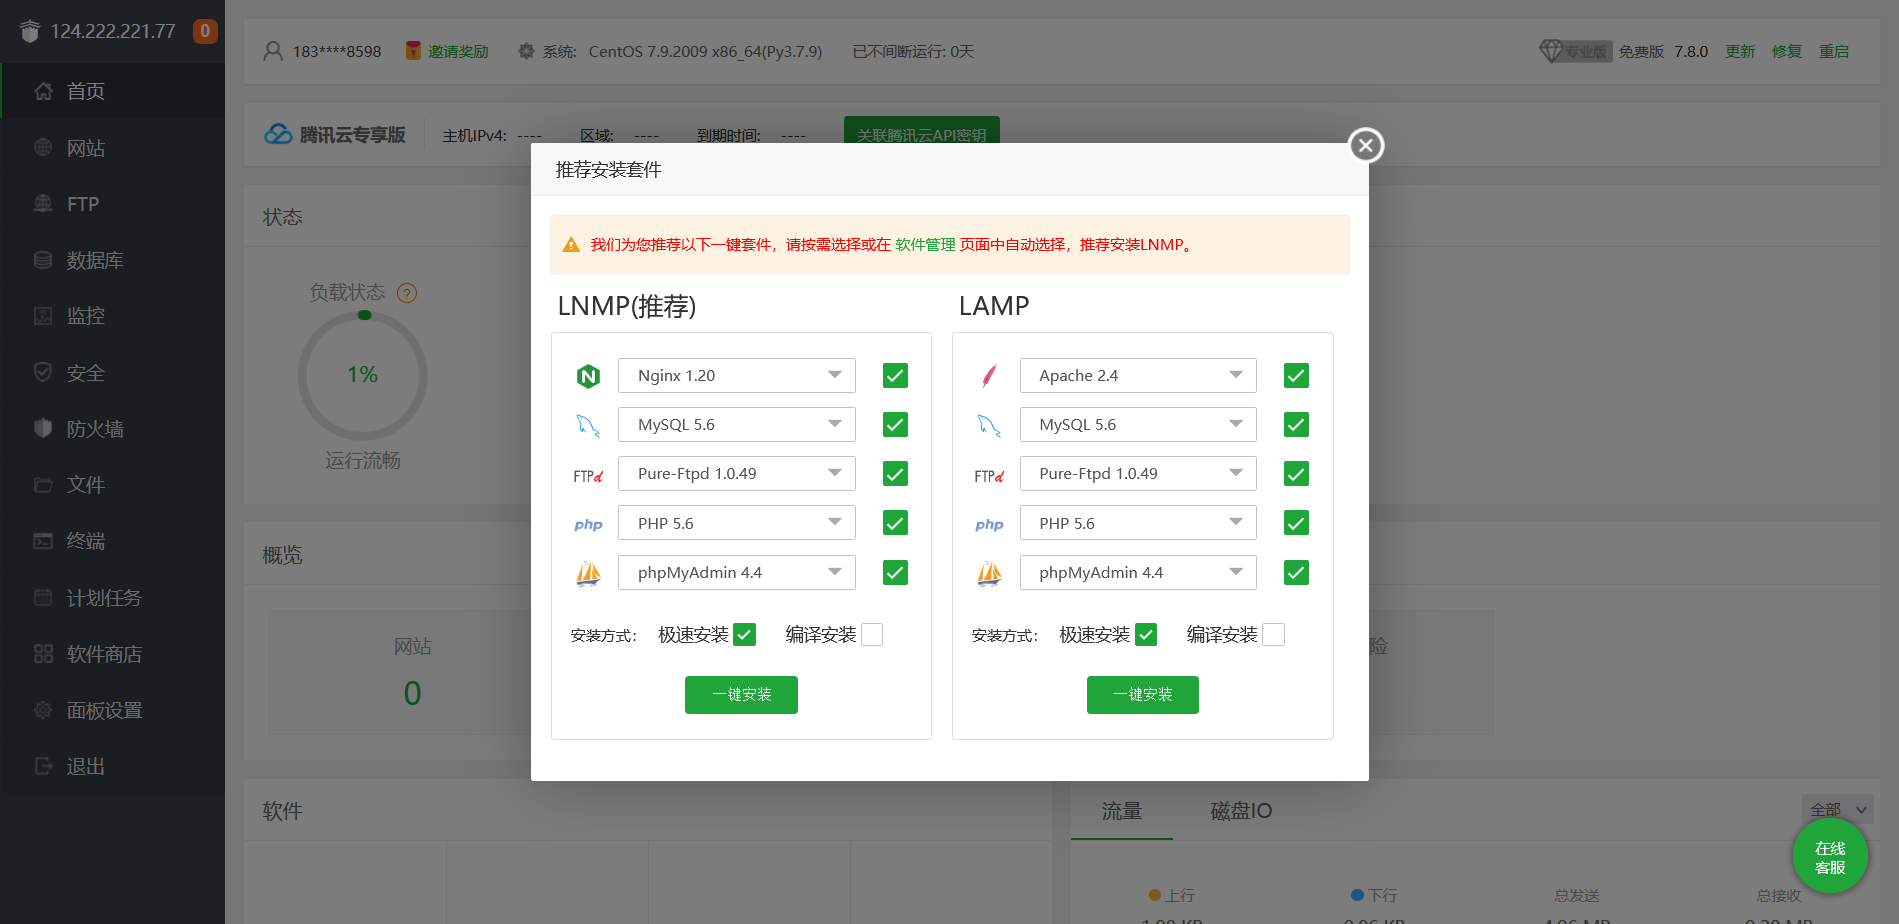Click the Apache feather icon in LAMP
The image size is (1899, 924).
[989, 376]
